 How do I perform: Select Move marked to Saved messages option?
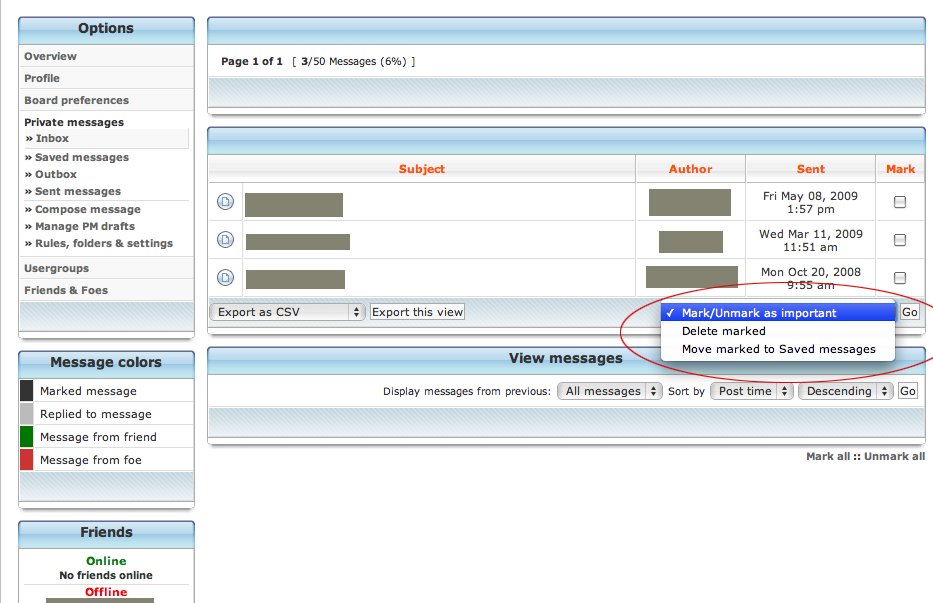coord(778,349)
